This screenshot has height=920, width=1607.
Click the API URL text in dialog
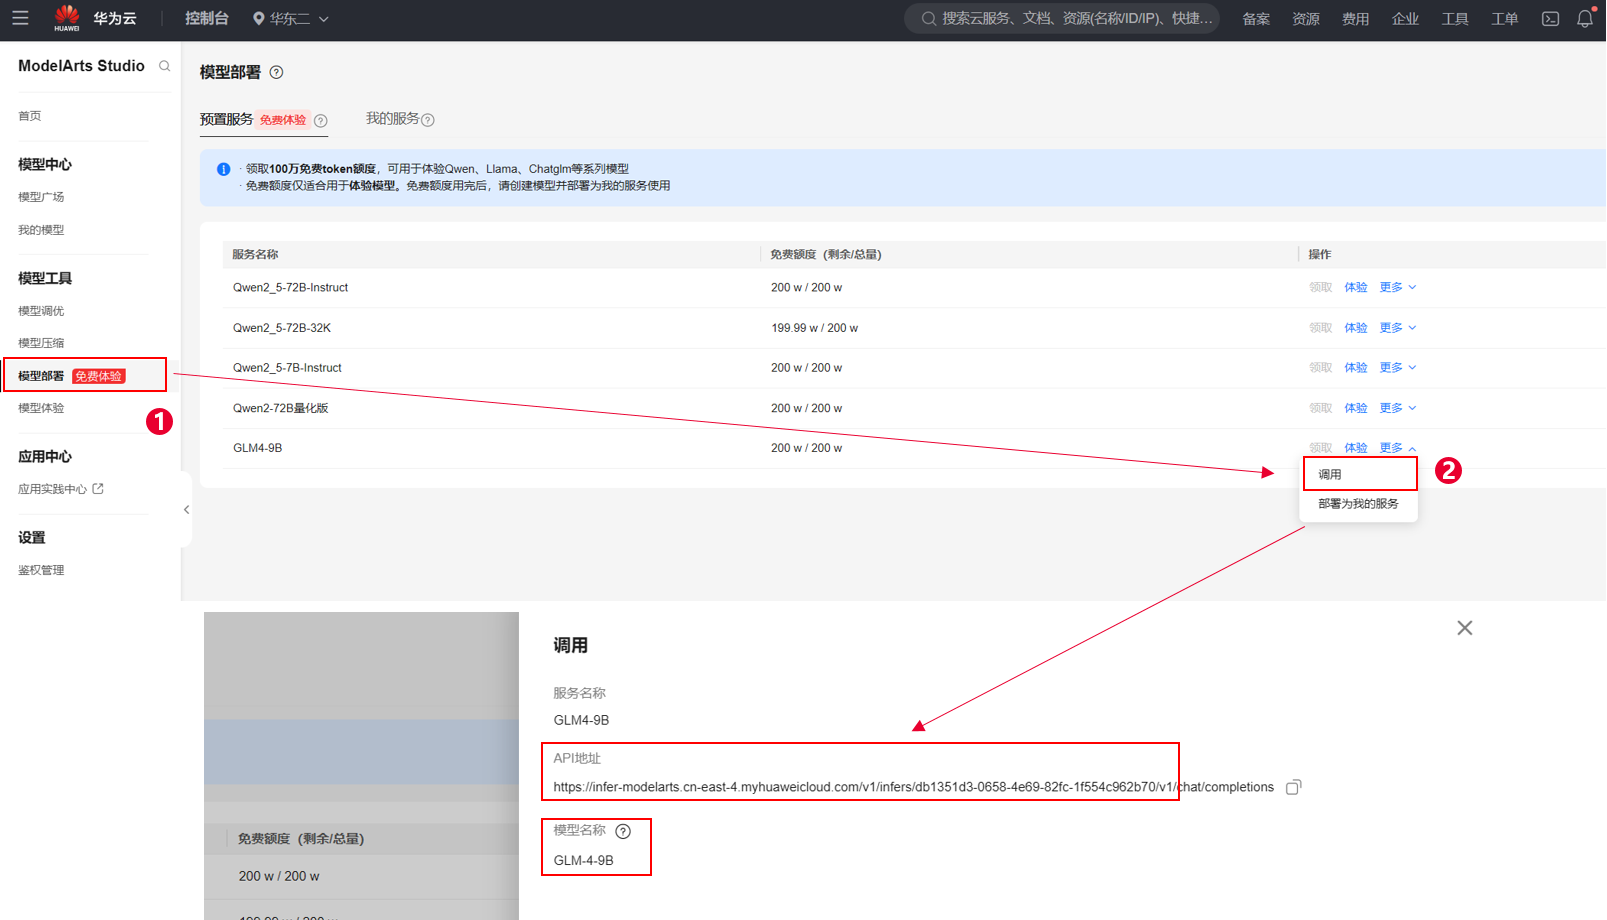coord(913,787)
